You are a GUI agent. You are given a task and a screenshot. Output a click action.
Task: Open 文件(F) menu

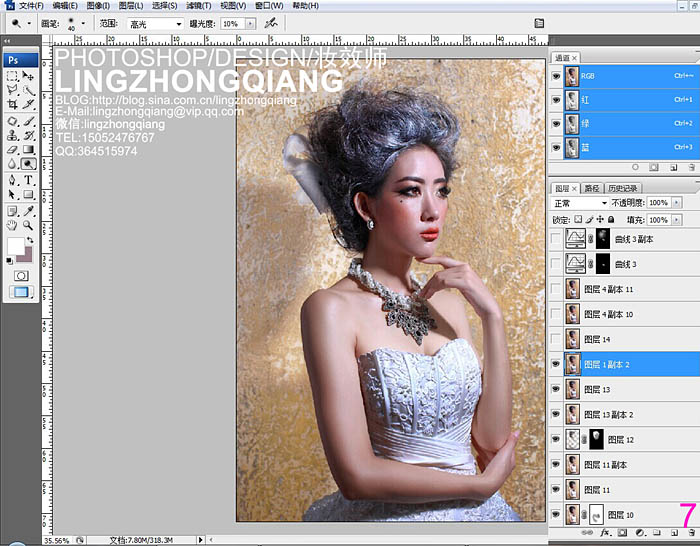[x=31, y=6]
